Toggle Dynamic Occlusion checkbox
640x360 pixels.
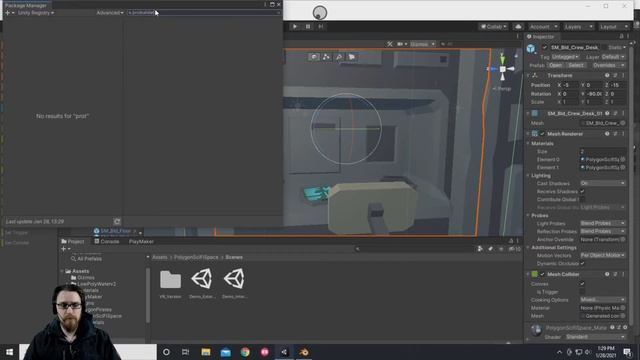tap(582, 264)
